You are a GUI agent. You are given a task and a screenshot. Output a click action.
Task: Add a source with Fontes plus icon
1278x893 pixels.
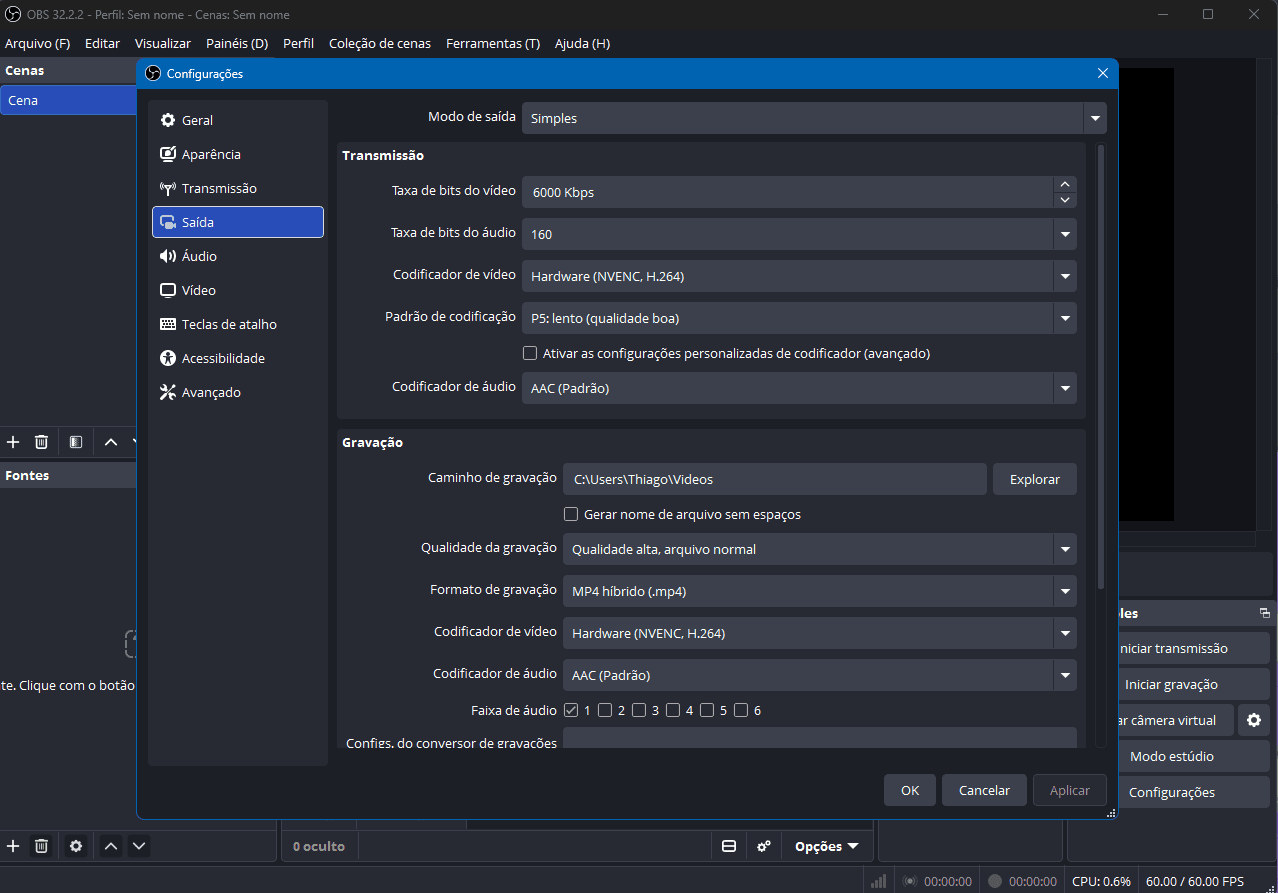pyautogui.click(x=13, y=846)
